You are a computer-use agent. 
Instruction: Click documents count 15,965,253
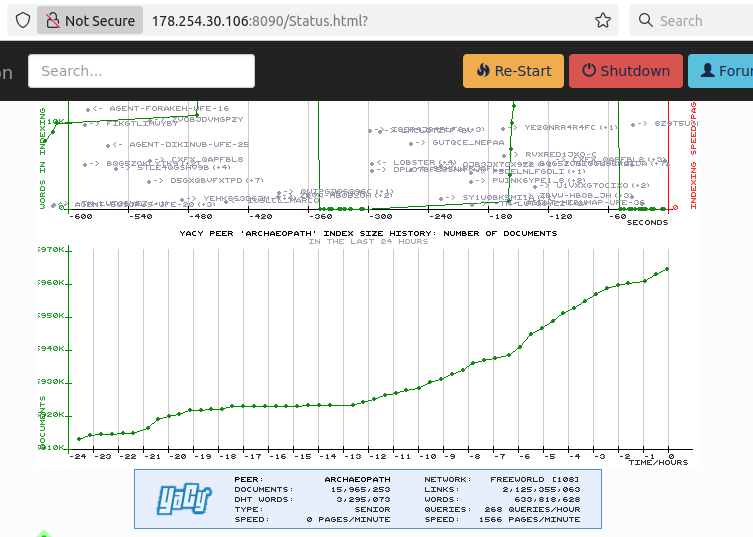360,489
